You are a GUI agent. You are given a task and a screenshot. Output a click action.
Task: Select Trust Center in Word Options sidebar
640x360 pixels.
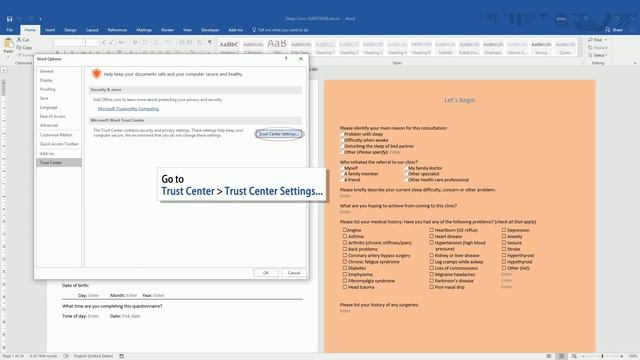[x=59, y=162]
